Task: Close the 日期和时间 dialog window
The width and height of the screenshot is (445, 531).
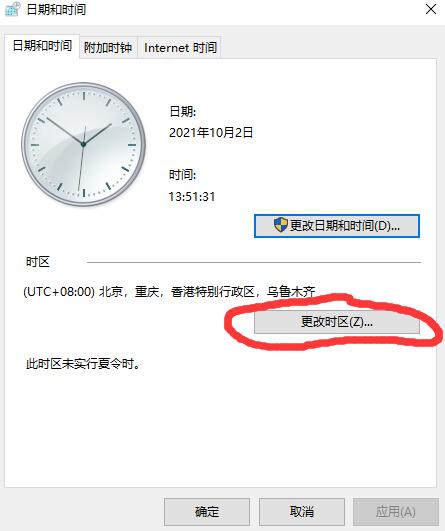Action: coord(430,9)
